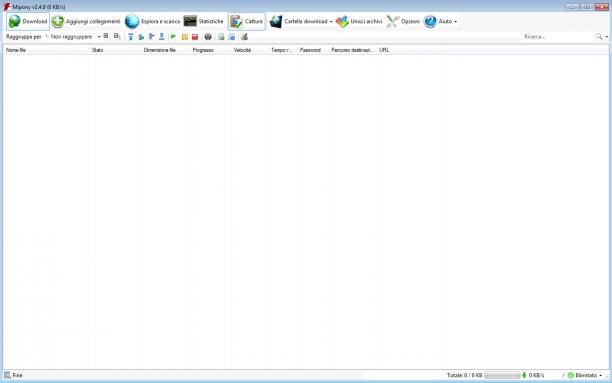612x383 pixels.
Task: Click the green start downloads icon
Action: pyautogui.click(x=173, y=37)
